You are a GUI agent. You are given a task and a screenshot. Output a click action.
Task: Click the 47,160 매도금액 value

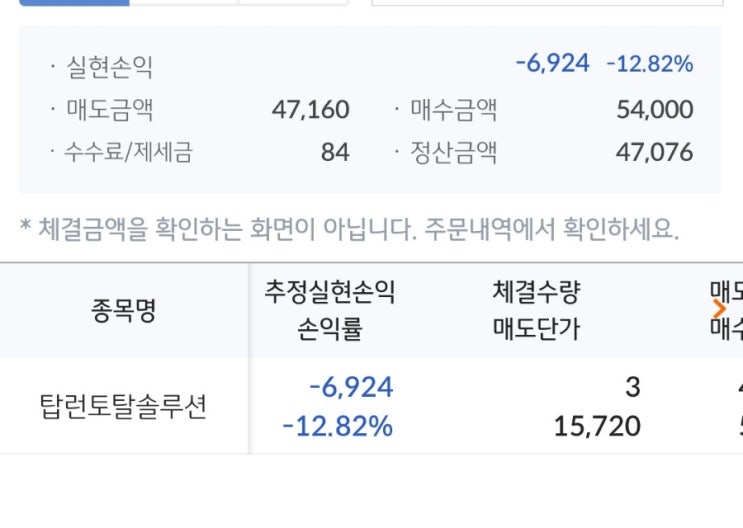pyautogui.click(x=310, y=109)
